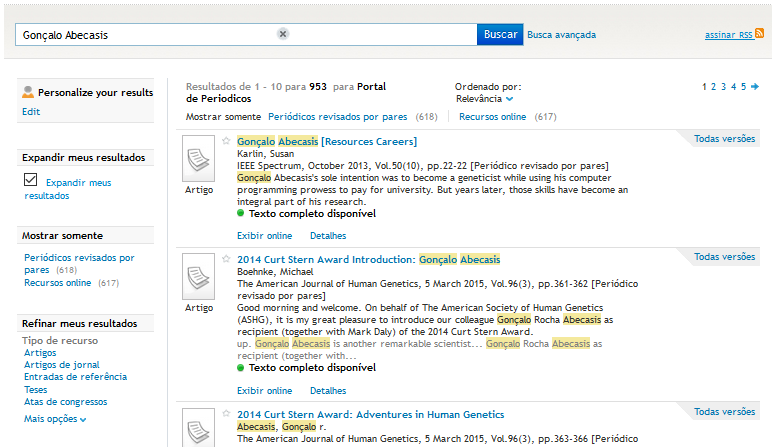
Task: Filter by Periódicos revisados por pares in sidebar
Action: click(x=79, y=264)
